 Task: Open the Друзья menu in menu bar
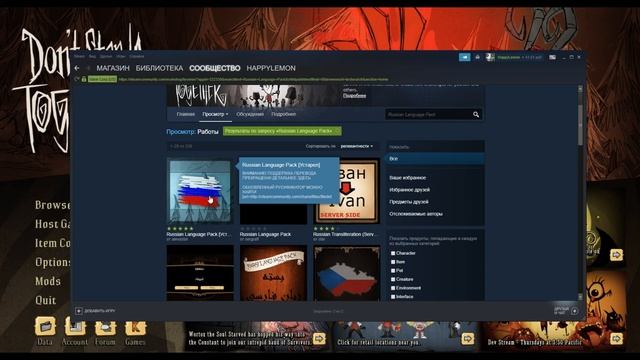coord(106,57)
